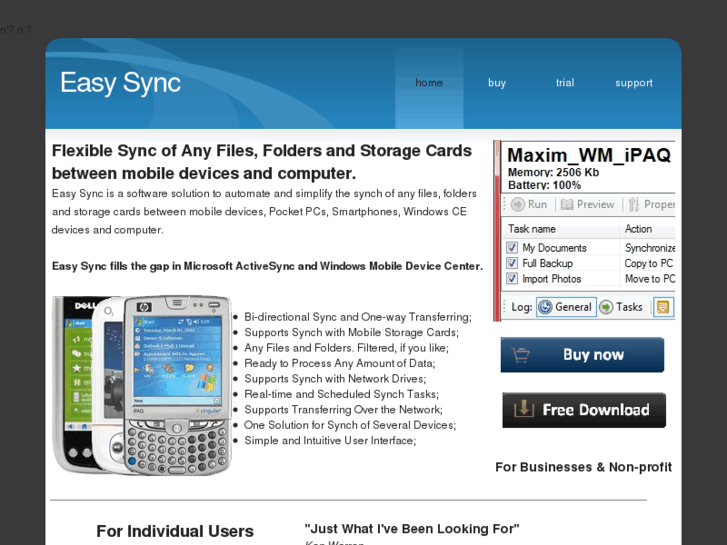Click the shopping cart icon on Buy now
Viewport: 727px width, 545px height.
tap(521, 355)
